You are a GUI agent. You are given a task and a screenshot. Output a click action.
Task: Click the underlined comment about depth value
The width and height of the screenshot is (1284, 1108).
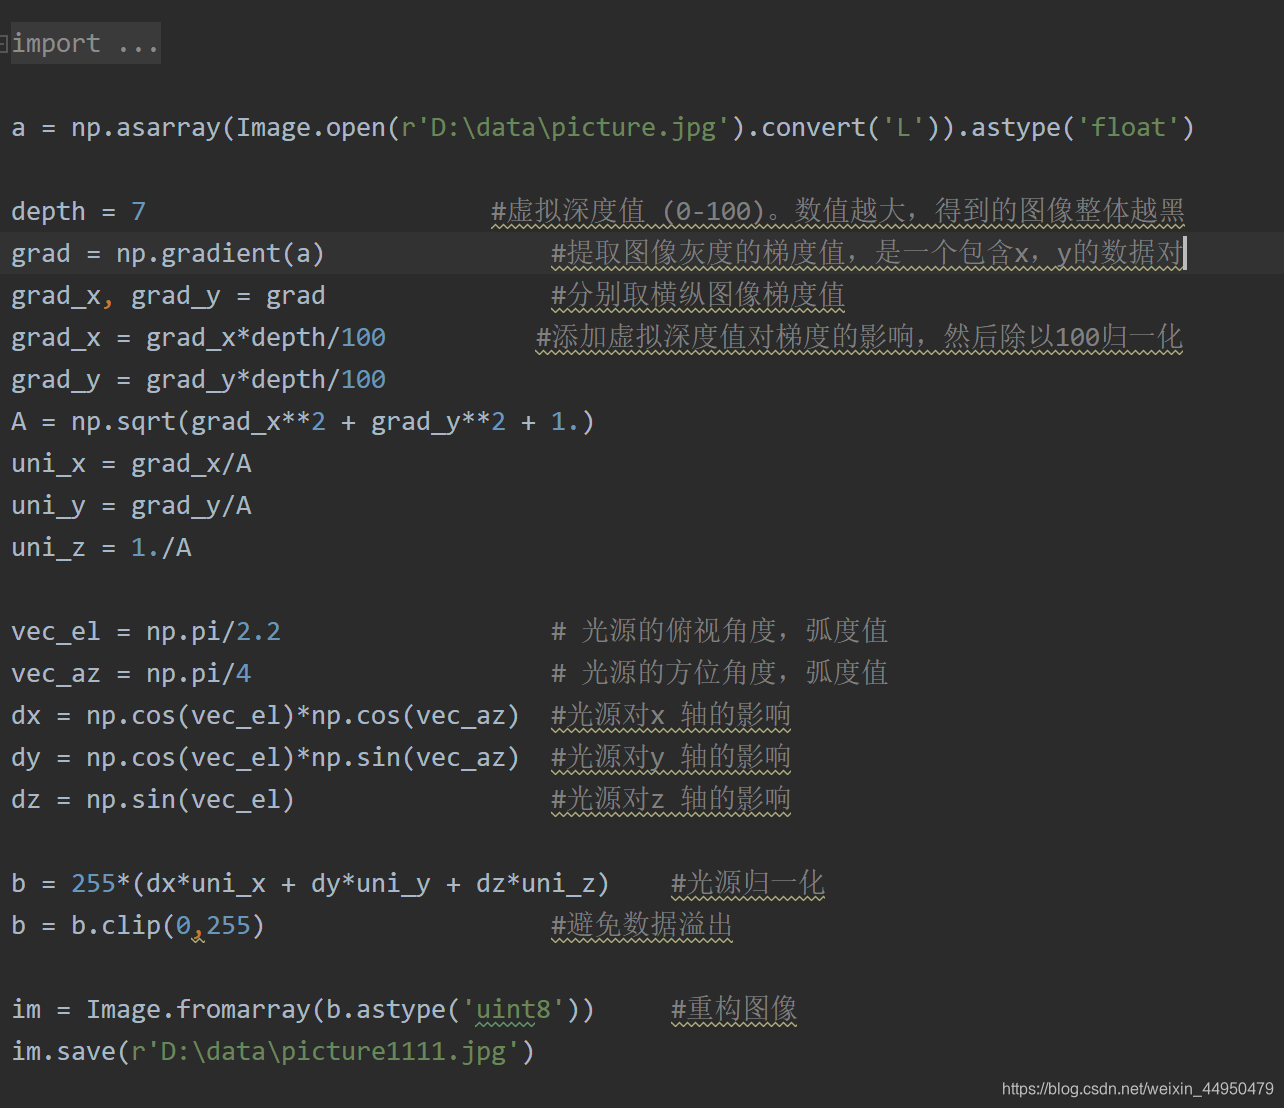(x=835, y=211)
